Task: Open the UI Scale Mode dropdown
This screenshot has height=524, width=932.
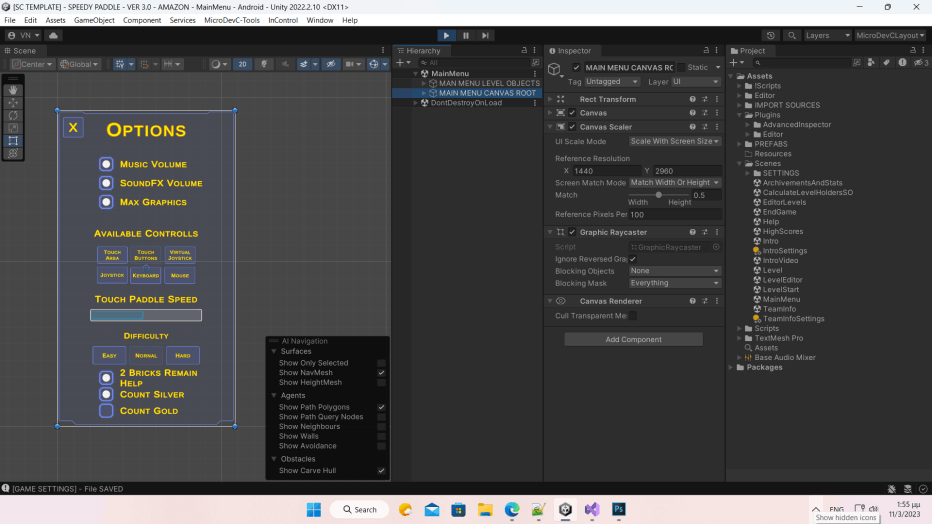Action: coord(674,142)
